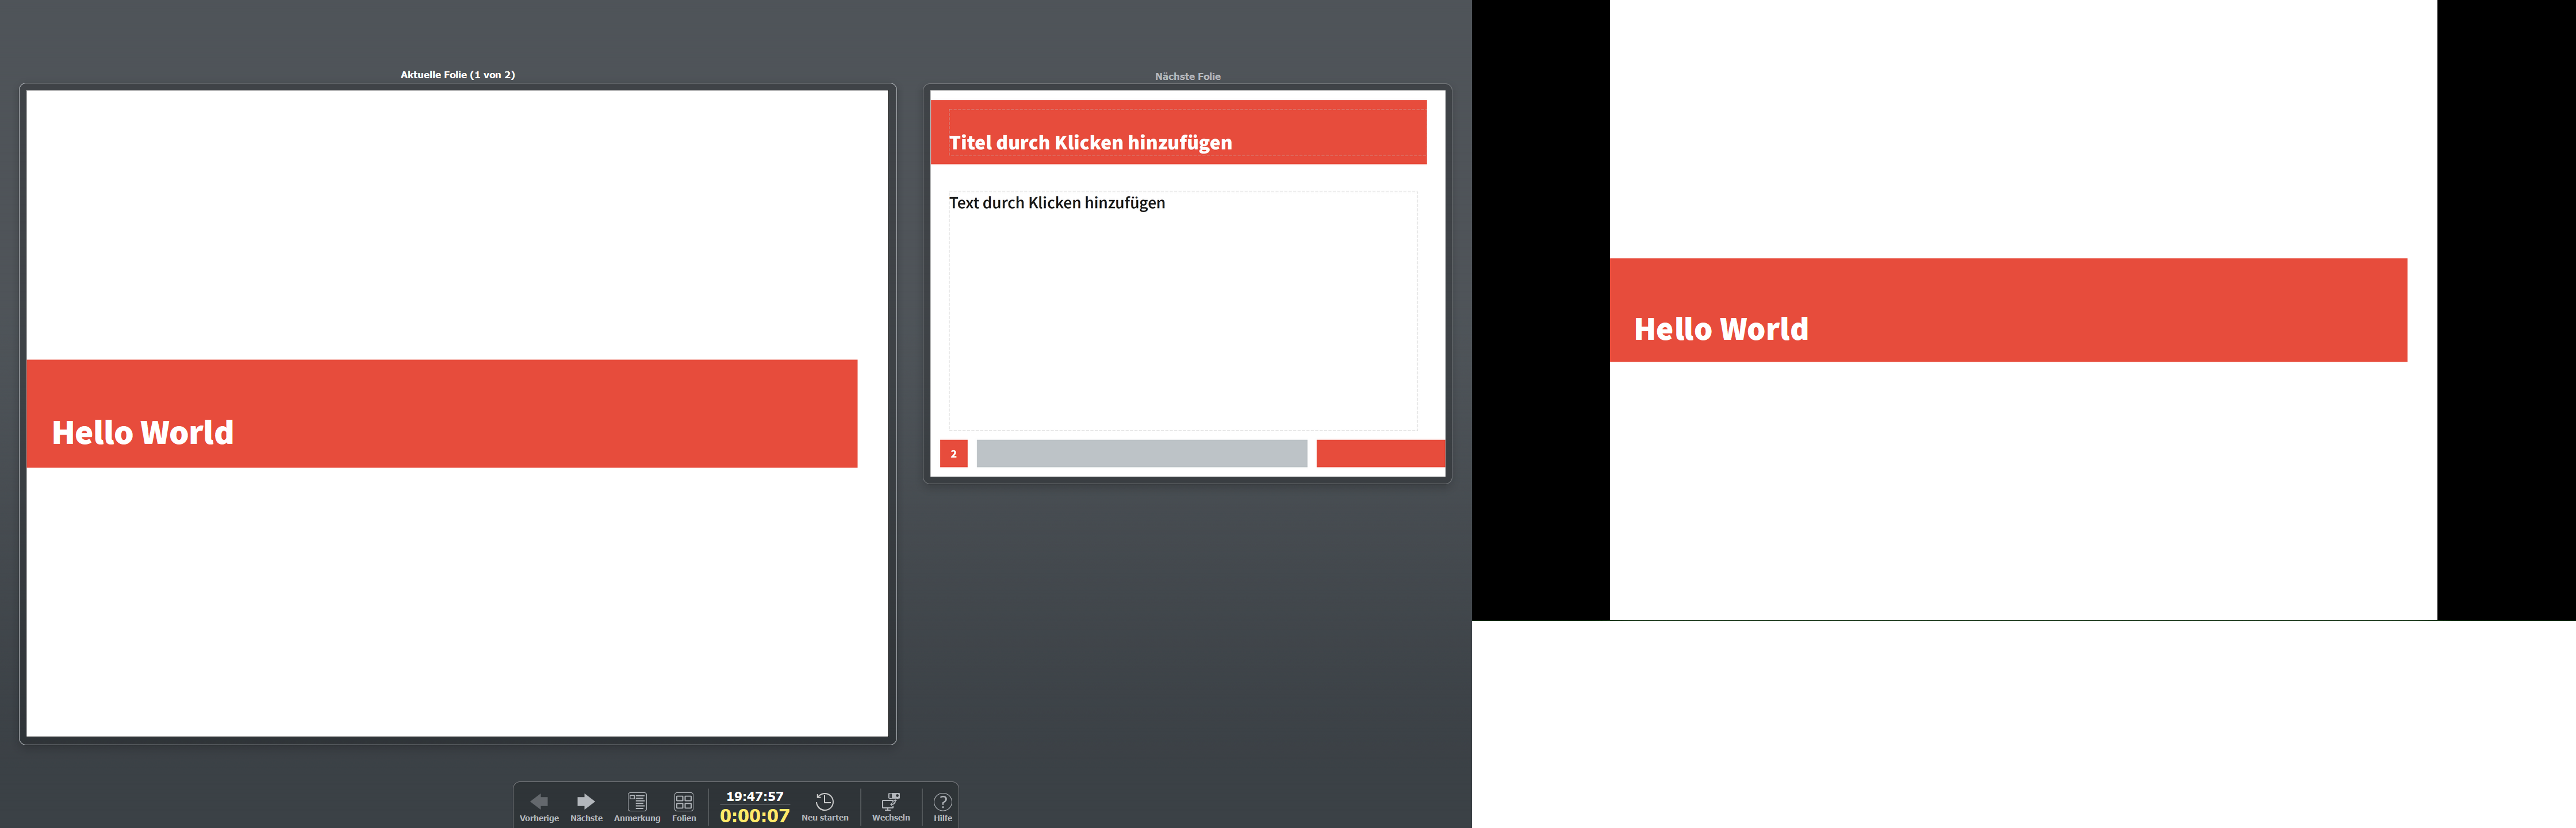
Task: Open the Hilfe question mark icon
Action: (943, 802)
